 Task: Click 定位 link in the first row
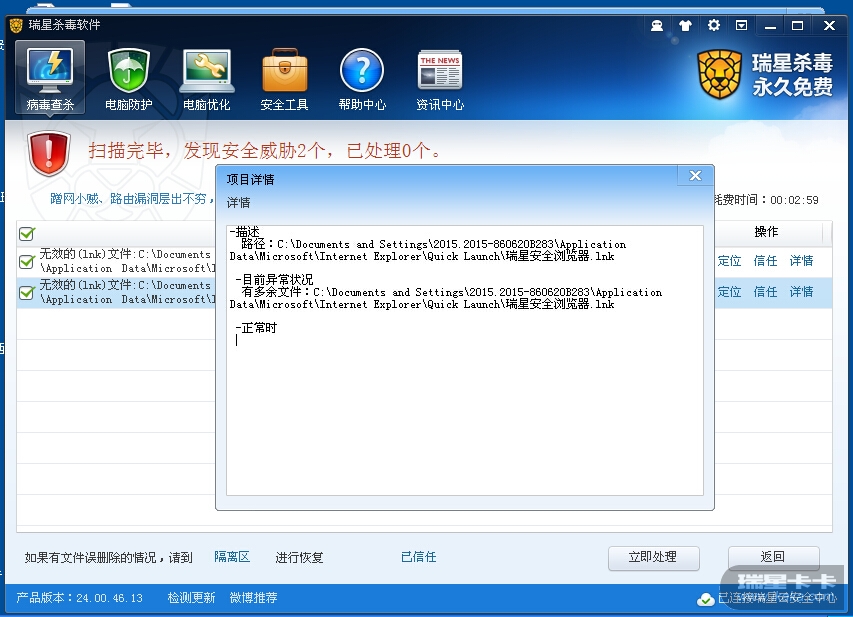click(729, 261)
